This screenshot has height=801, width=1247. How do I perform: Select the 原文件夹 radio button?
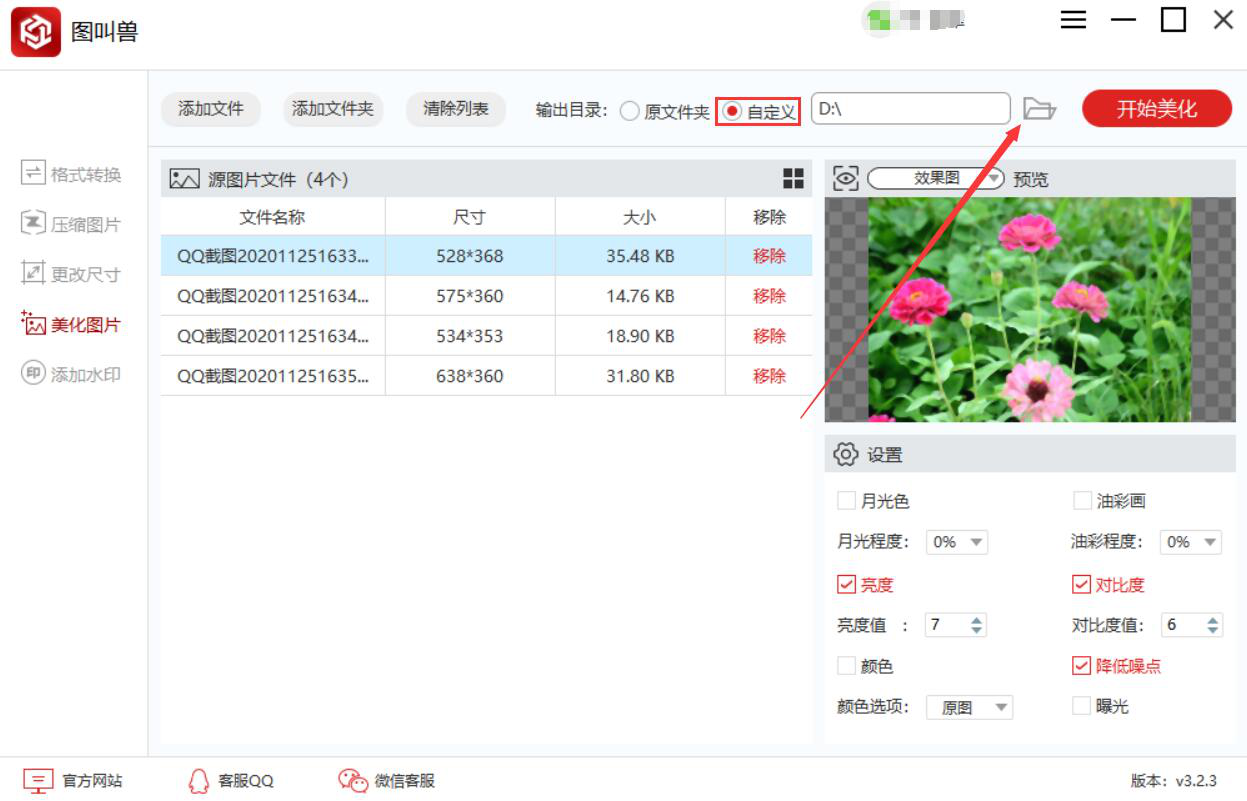629,112
